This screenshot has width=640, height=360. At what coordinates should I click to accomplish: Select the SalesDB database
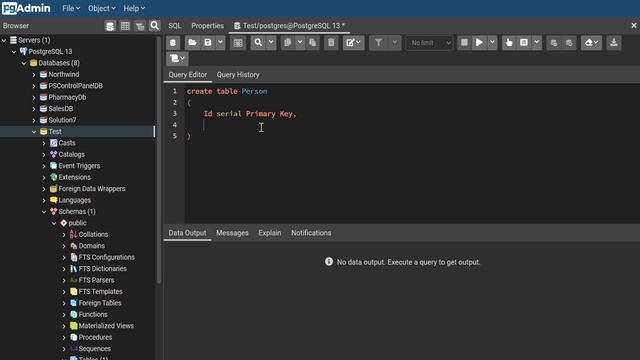click(60, 109)
